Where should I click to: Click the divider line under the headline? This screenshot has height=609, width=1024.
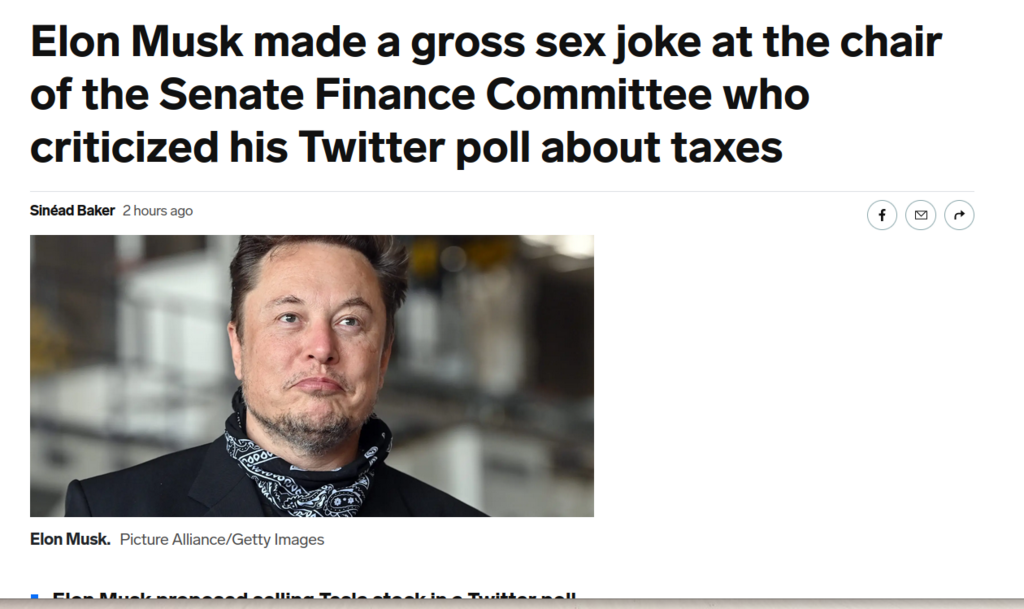[x=502, y=191]
